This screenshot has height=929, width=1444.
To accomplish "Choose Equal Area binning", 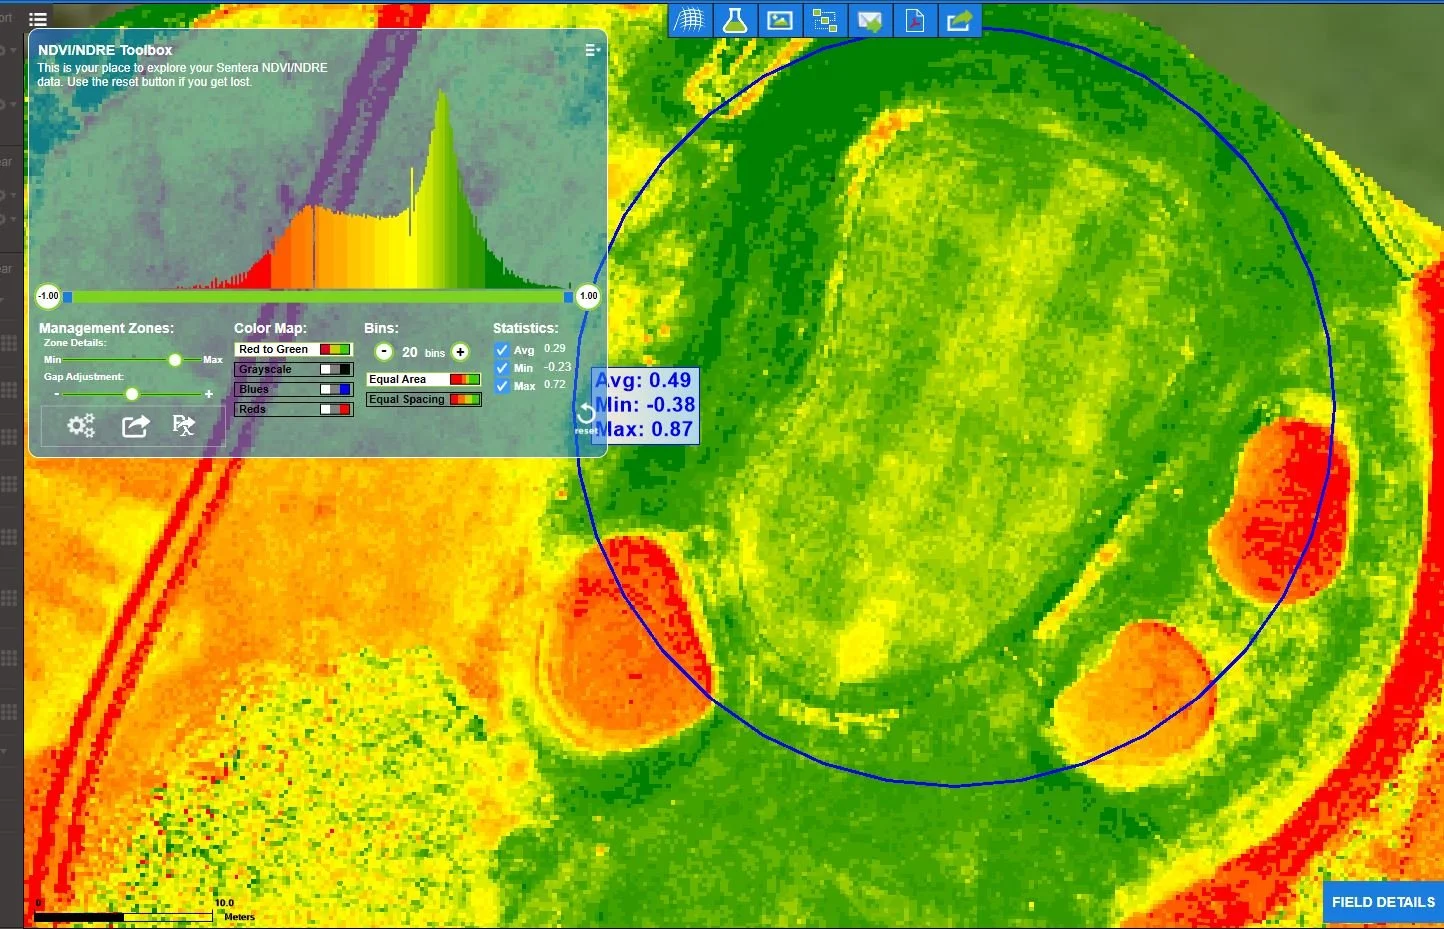I will [424, 379].
